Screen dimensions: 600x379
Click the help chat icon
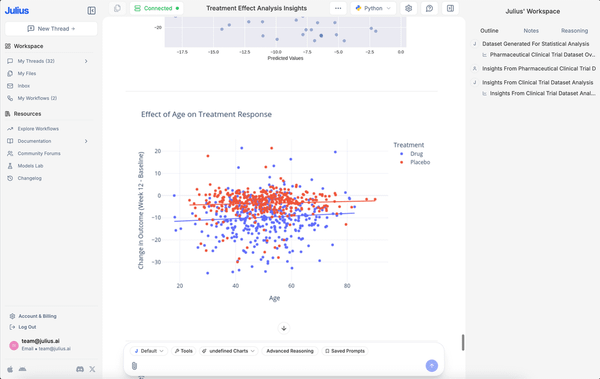coord(429,8)
